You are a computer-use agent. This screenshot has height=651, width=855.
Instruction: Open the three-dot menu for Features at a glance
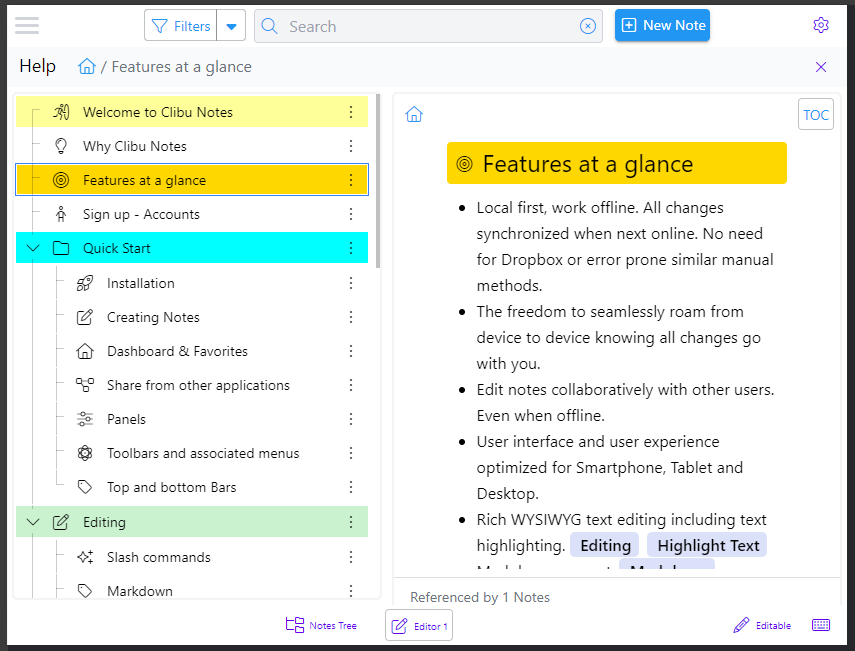pos(351,180)
